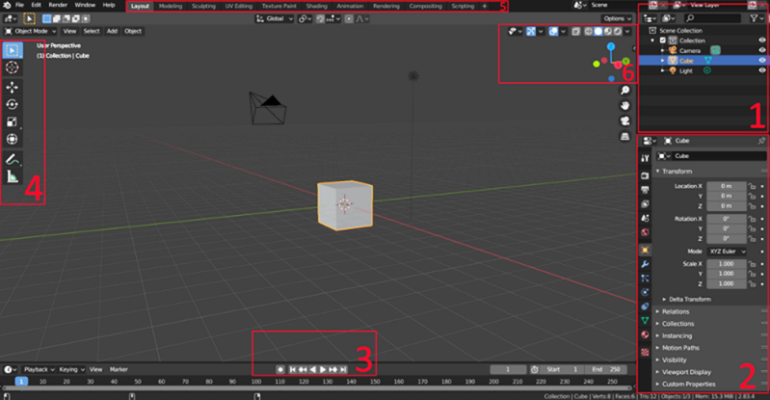Viewport: 770px width, 400px height.
Task: Select the Move tool in left toolbar
Action: 12,87
